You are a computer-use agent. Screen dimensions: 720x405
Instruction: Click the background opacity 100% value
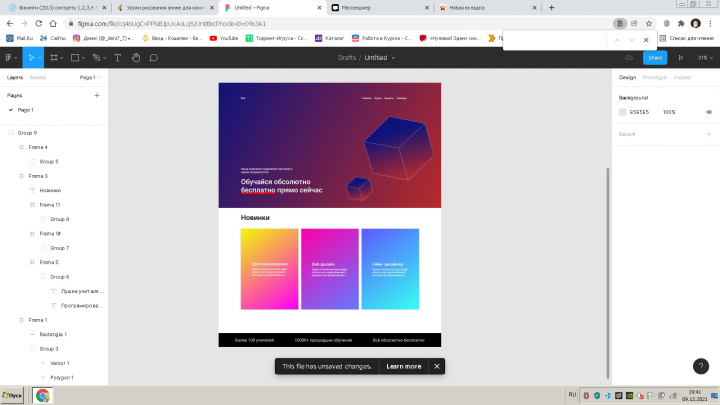click(669, 112)
